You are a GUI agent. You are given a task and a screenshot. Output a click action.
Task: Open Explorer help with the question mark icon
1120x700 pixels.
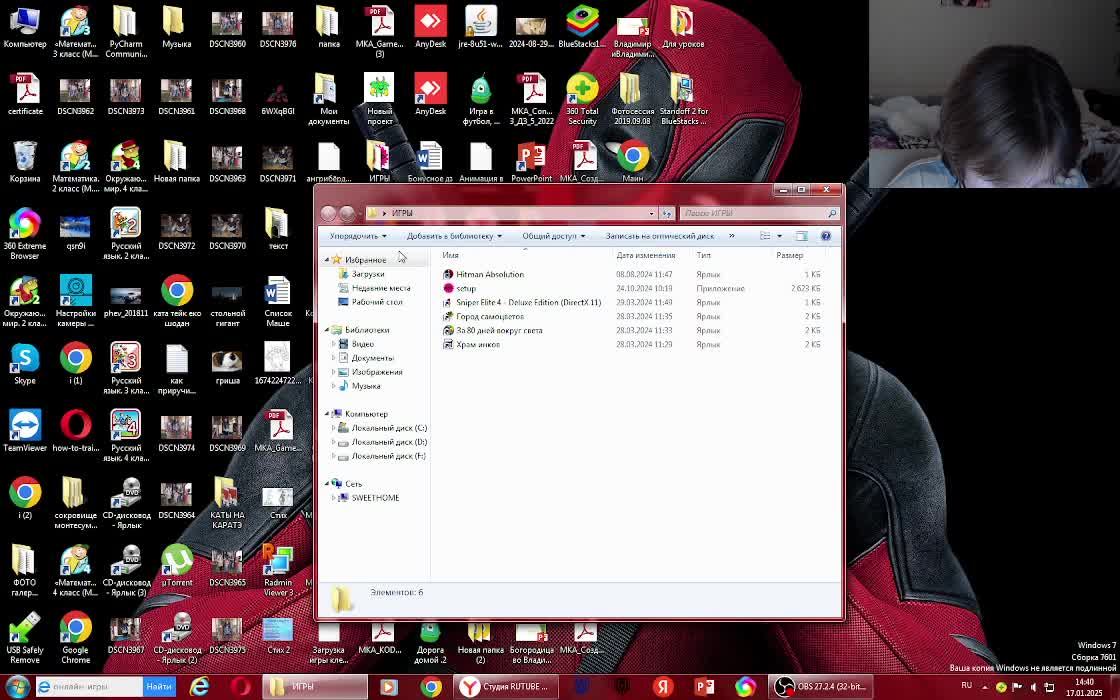(826, 236)
